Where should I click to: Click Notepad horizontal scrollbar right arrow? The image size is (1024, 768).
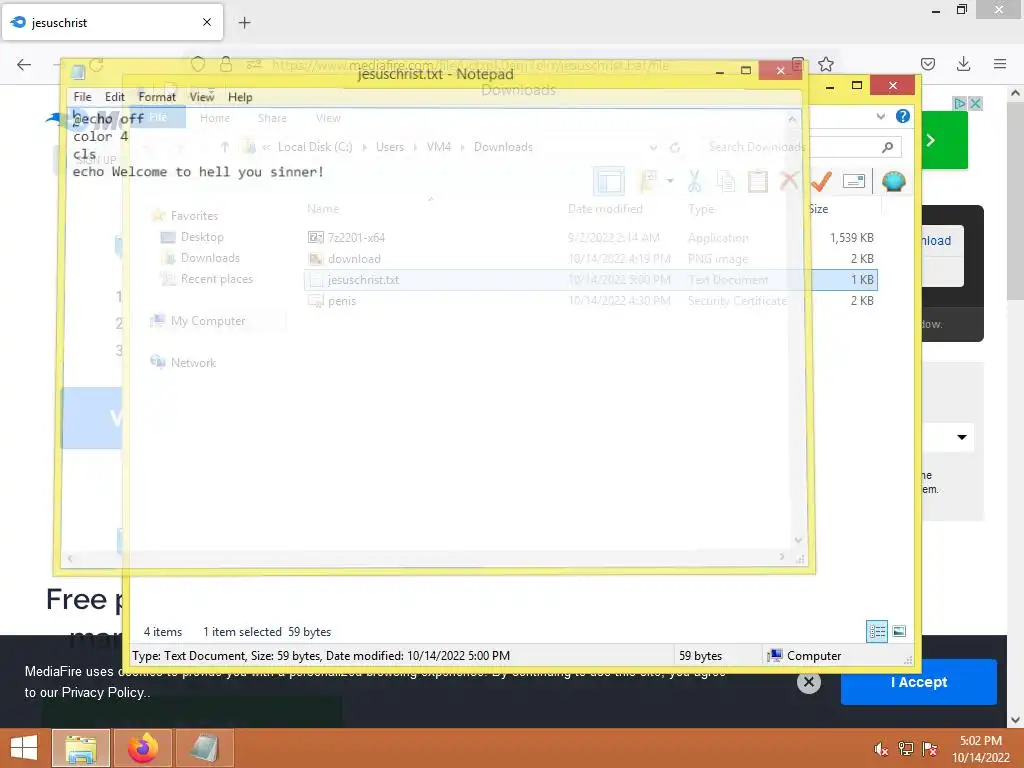[x=782, y=557]
